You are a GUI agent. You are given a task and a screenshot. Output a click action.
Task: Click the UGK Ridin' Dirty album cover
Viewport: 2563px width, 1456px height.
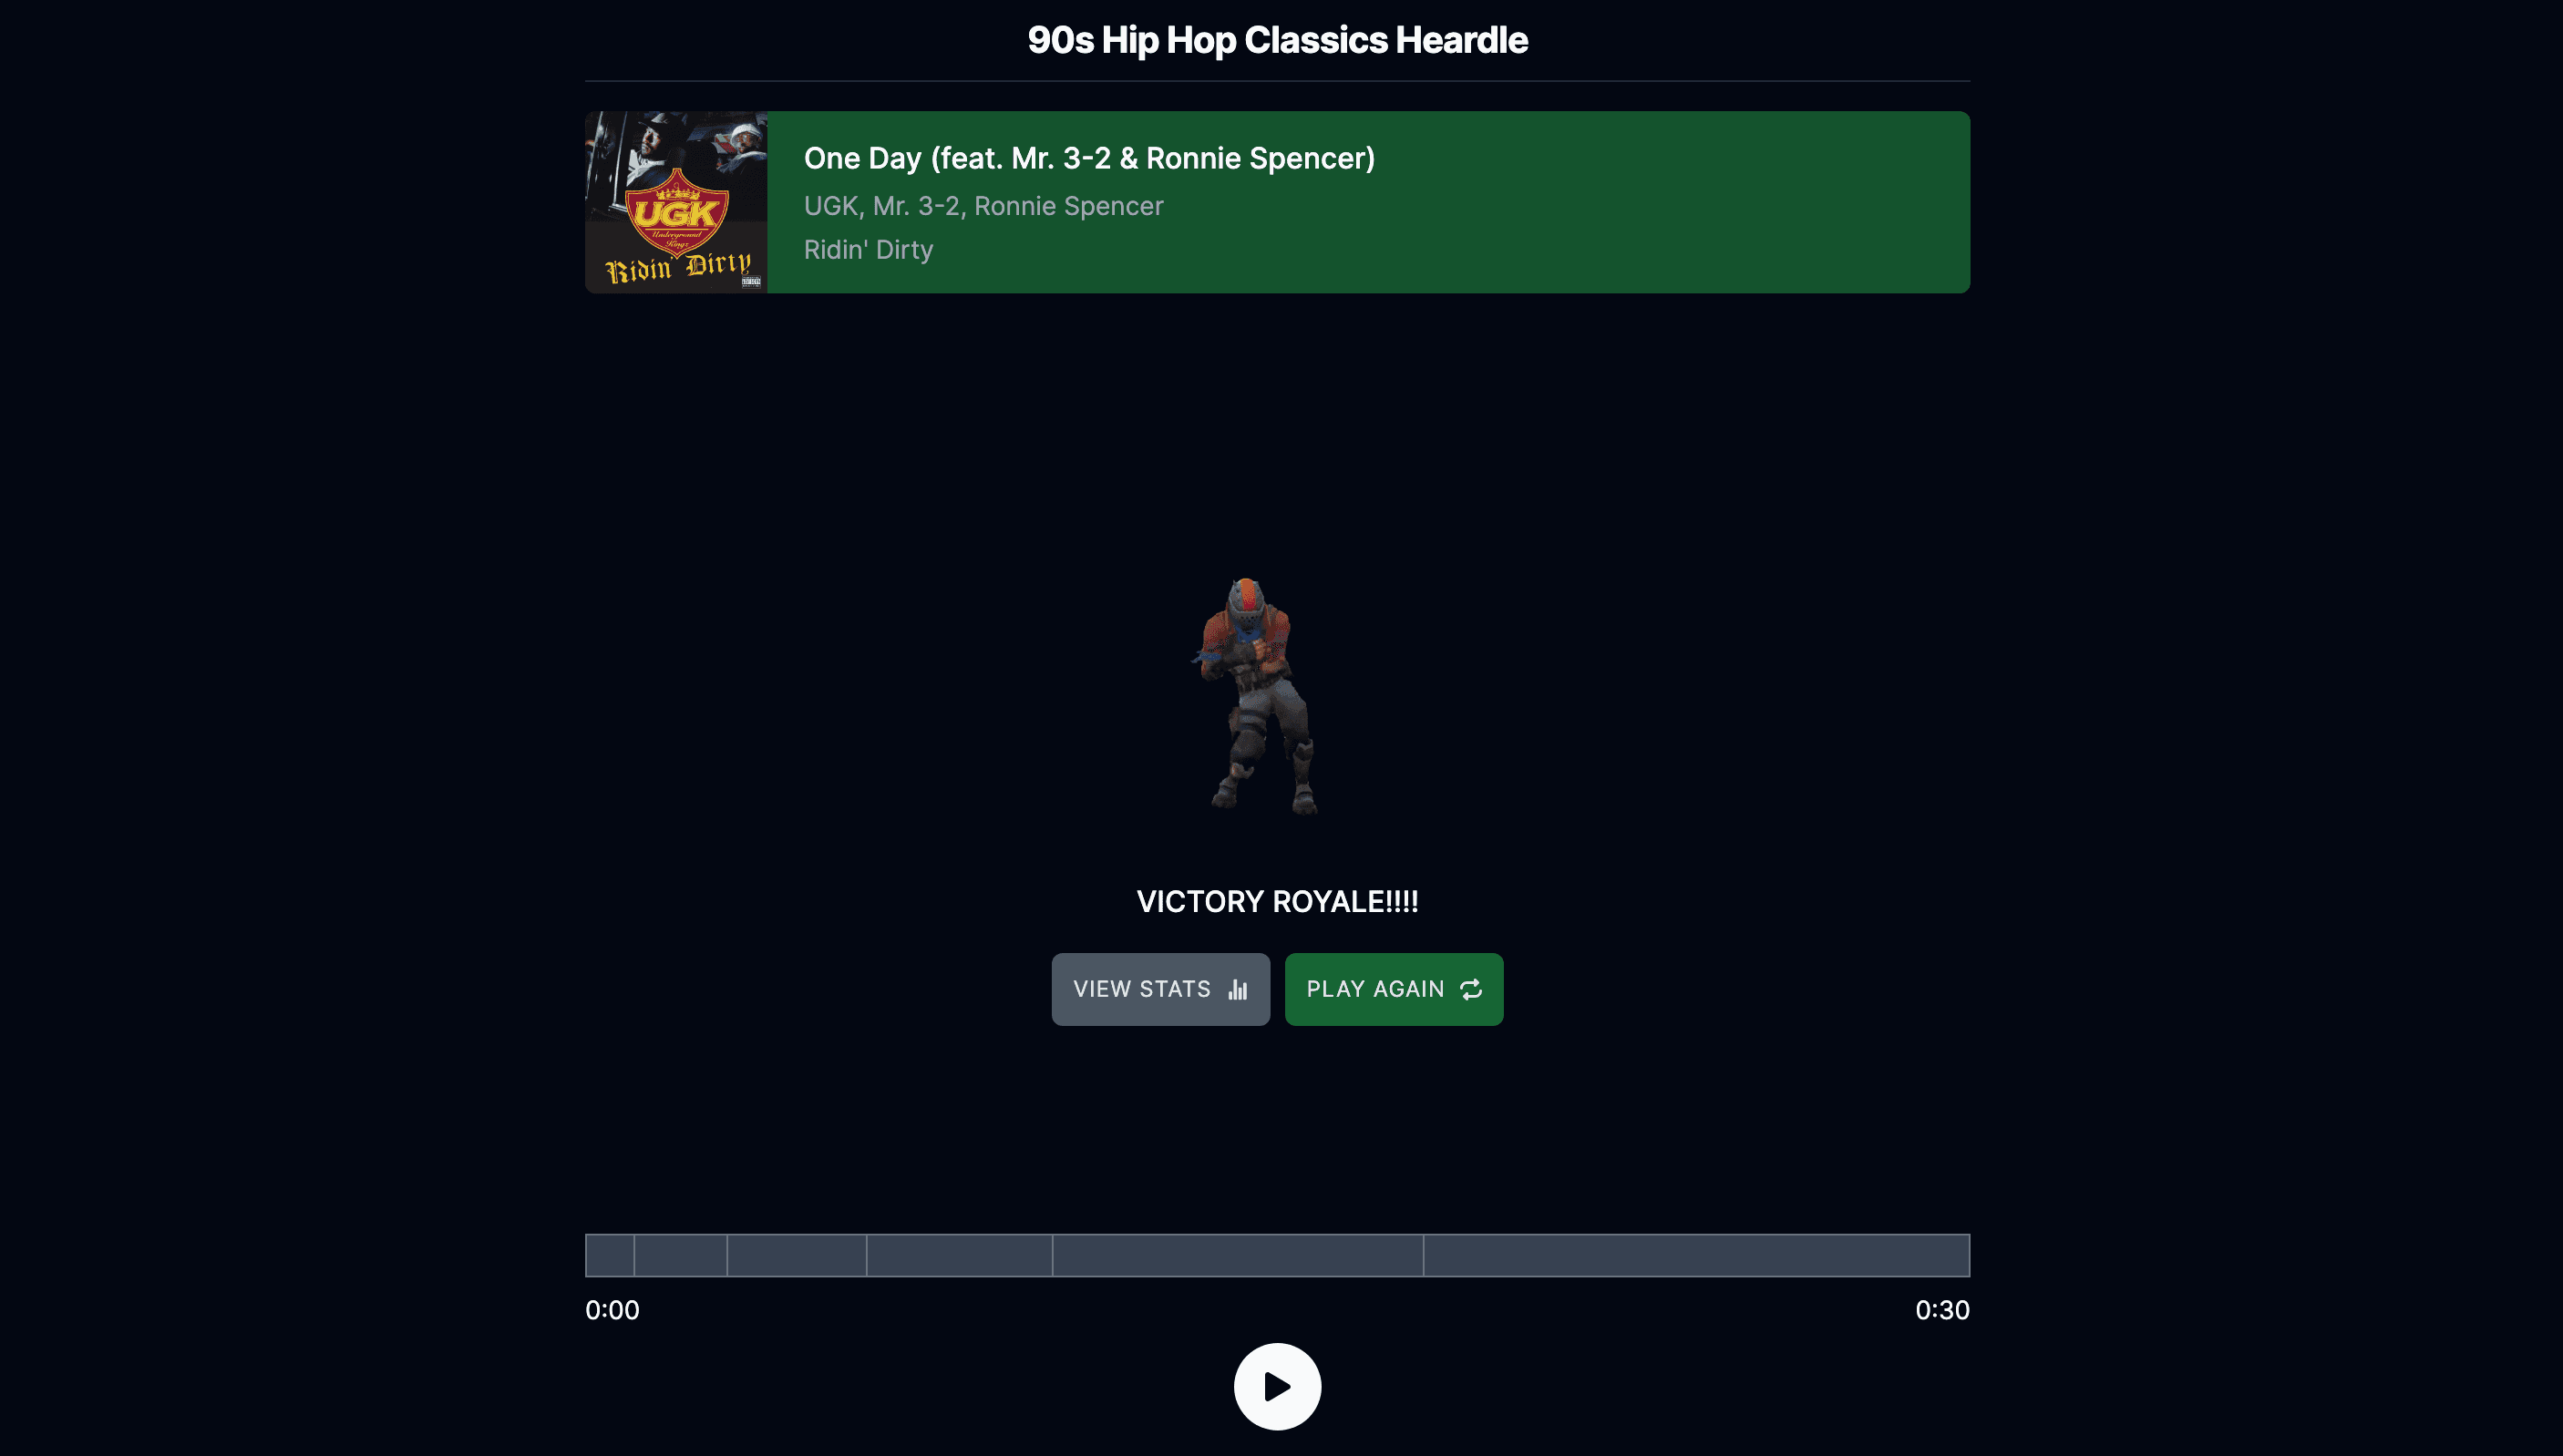pos(676,202)
